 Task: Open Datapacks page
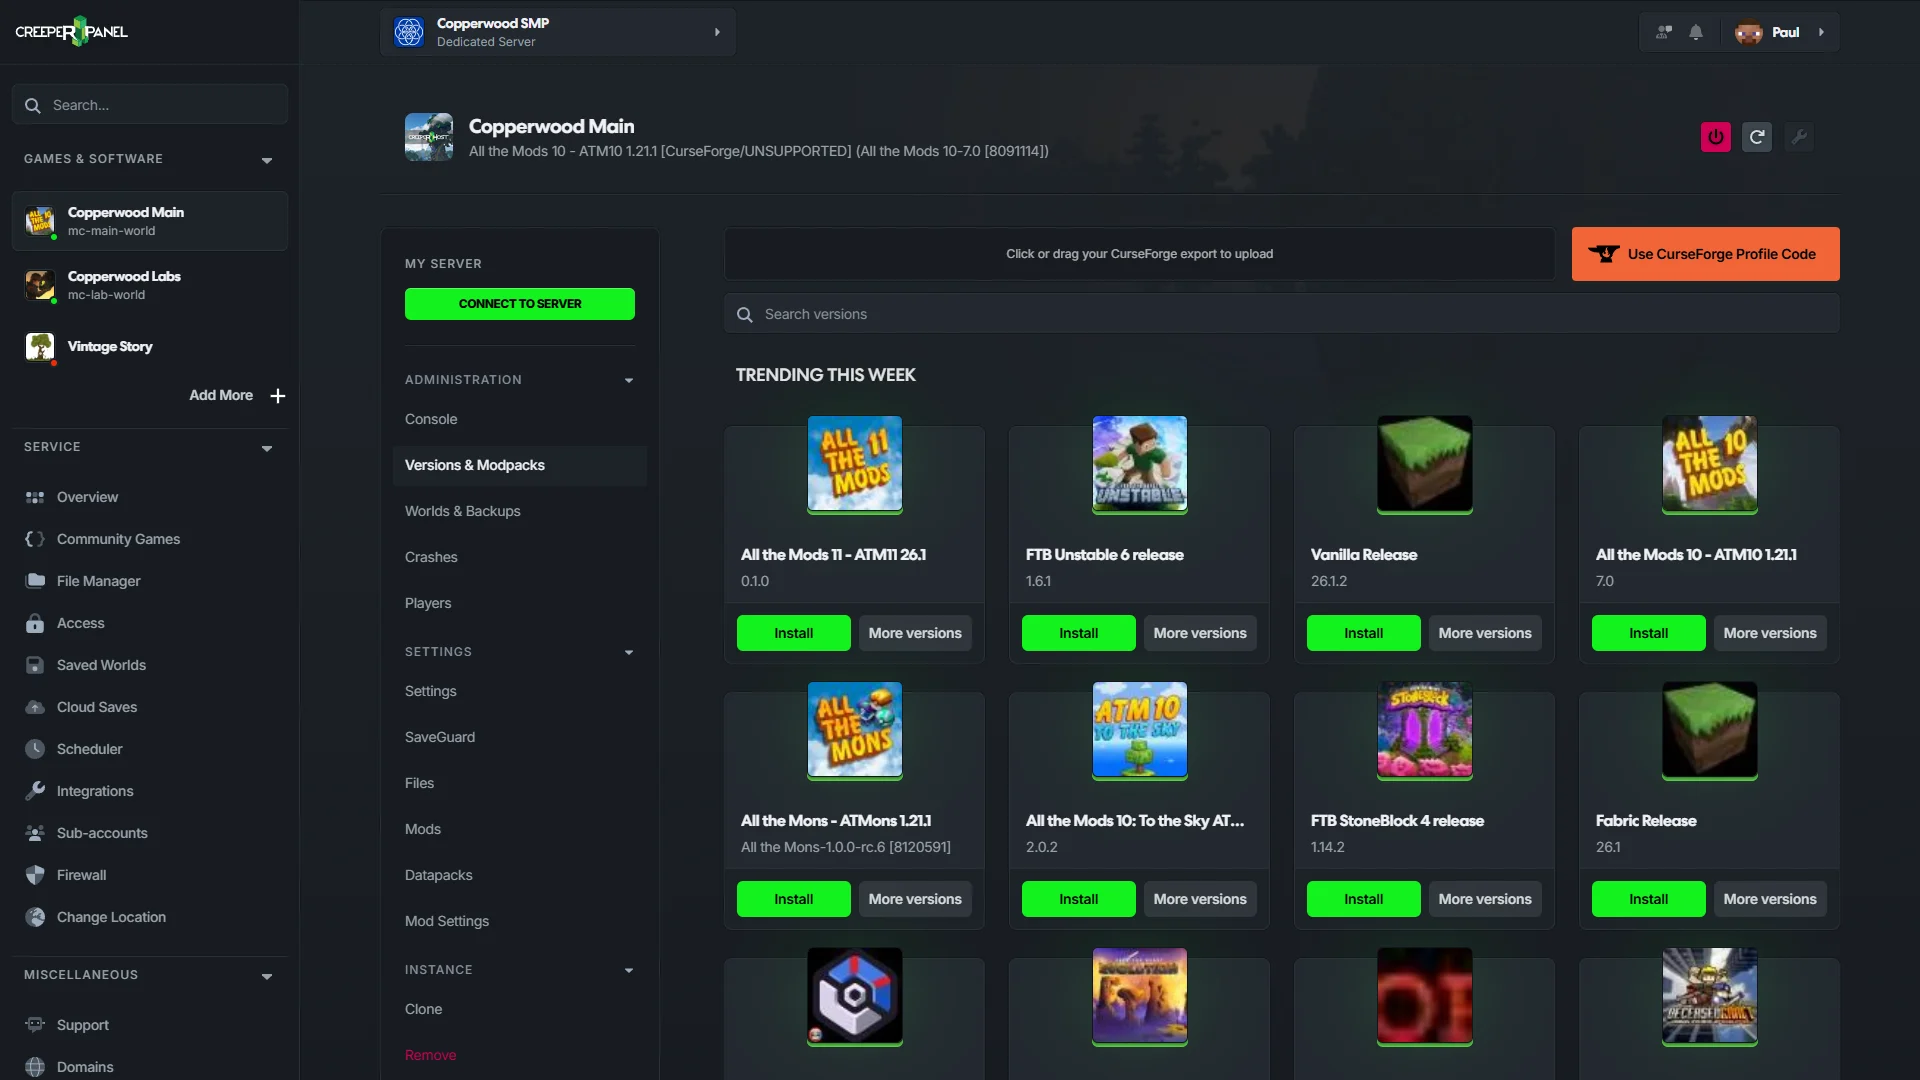439,875
